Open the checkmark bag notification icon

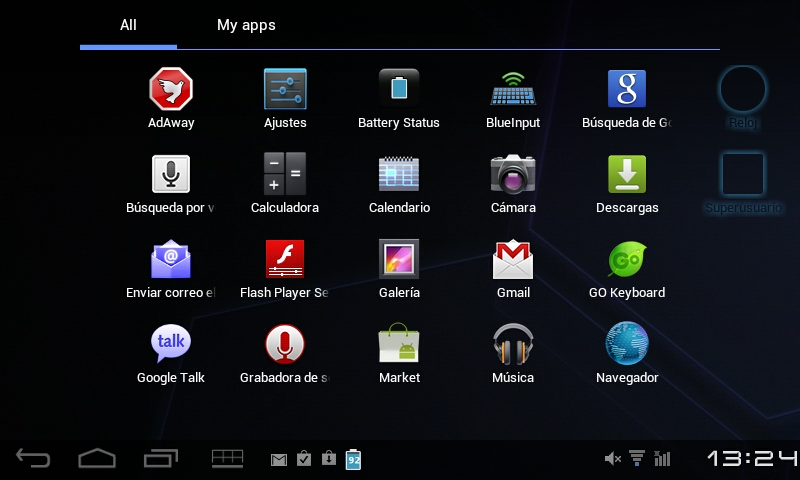(304, 459)
